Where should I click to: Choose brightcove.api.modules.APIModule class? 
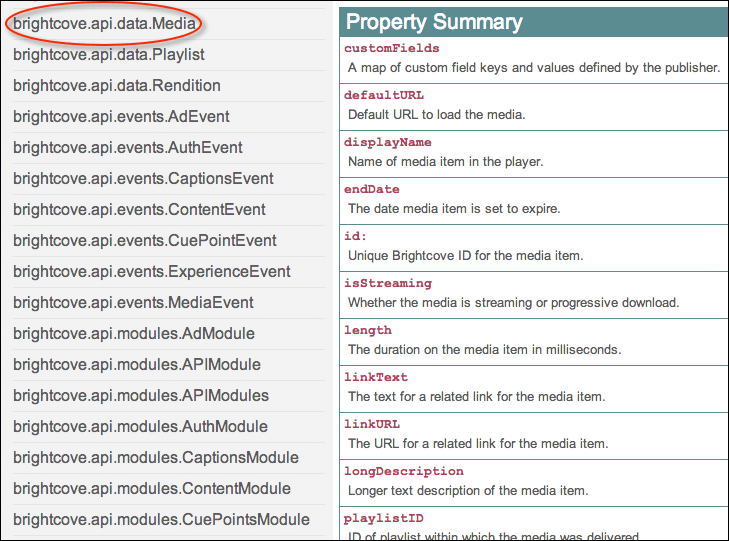(137, 364)
